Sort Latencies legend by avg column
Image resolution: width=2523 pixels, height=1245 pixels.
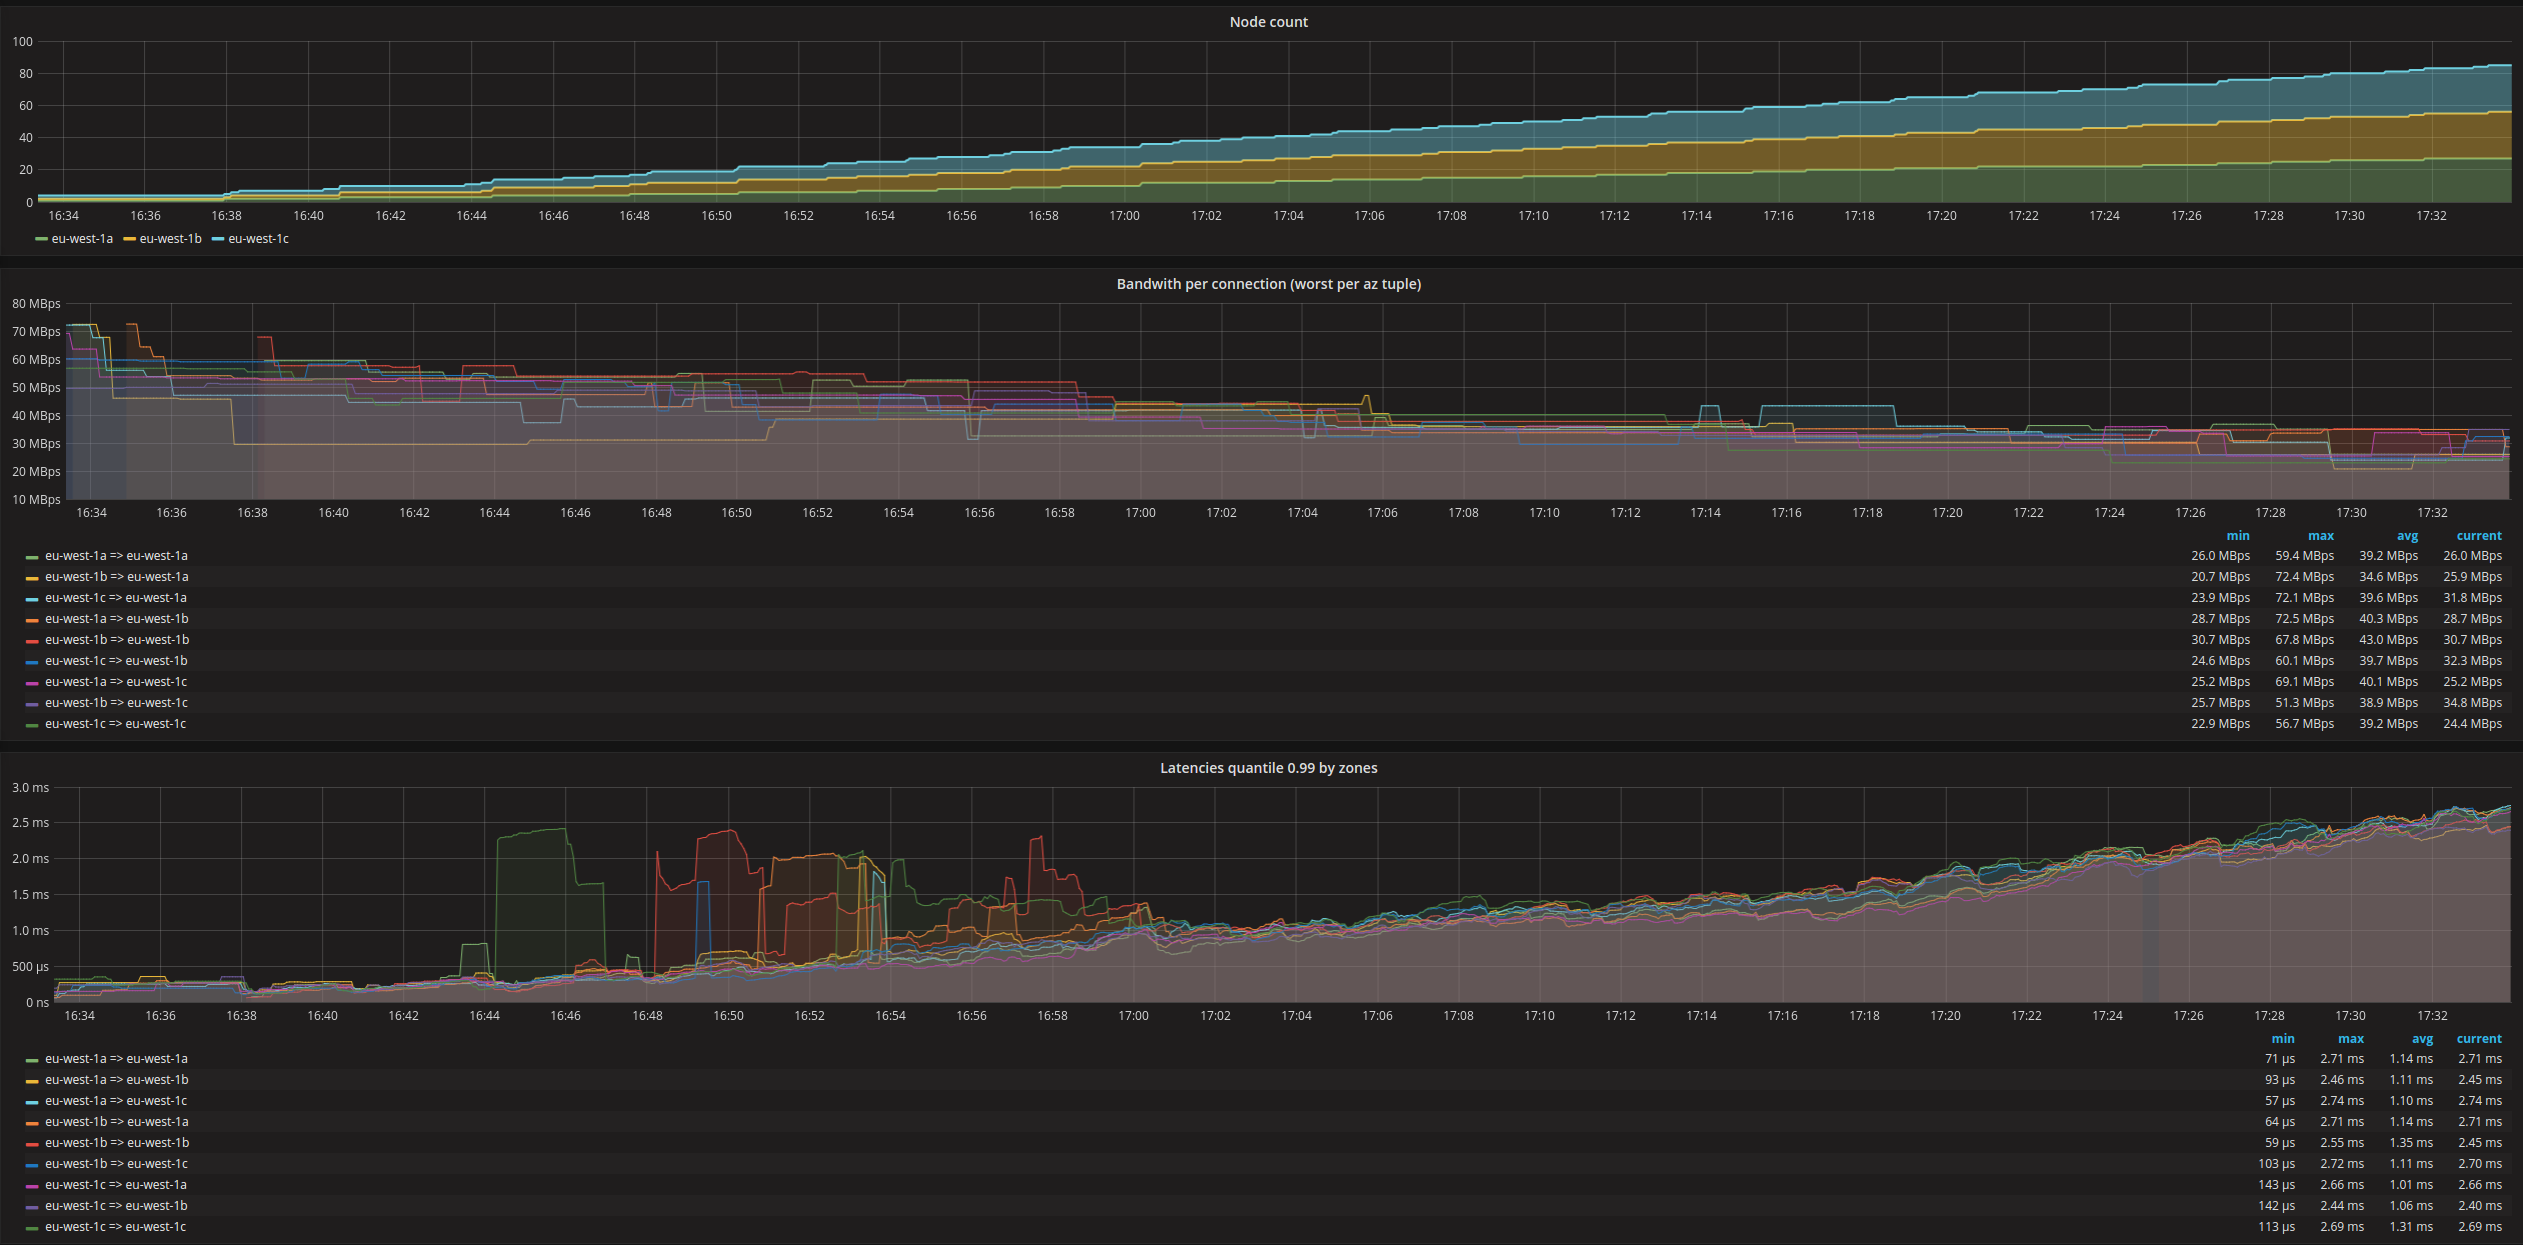click(2422, 1039)
